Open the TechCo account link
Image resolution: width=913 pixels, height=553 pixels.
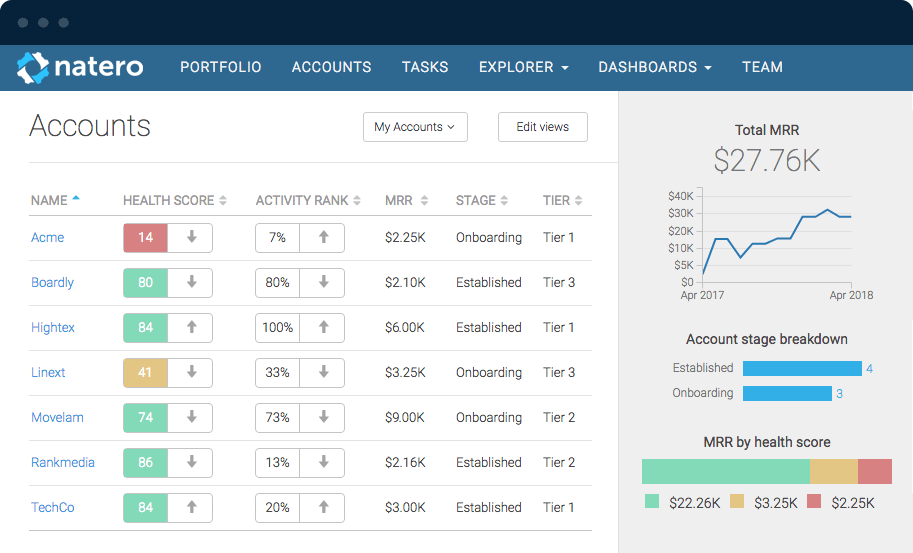(x=53, y=508)
